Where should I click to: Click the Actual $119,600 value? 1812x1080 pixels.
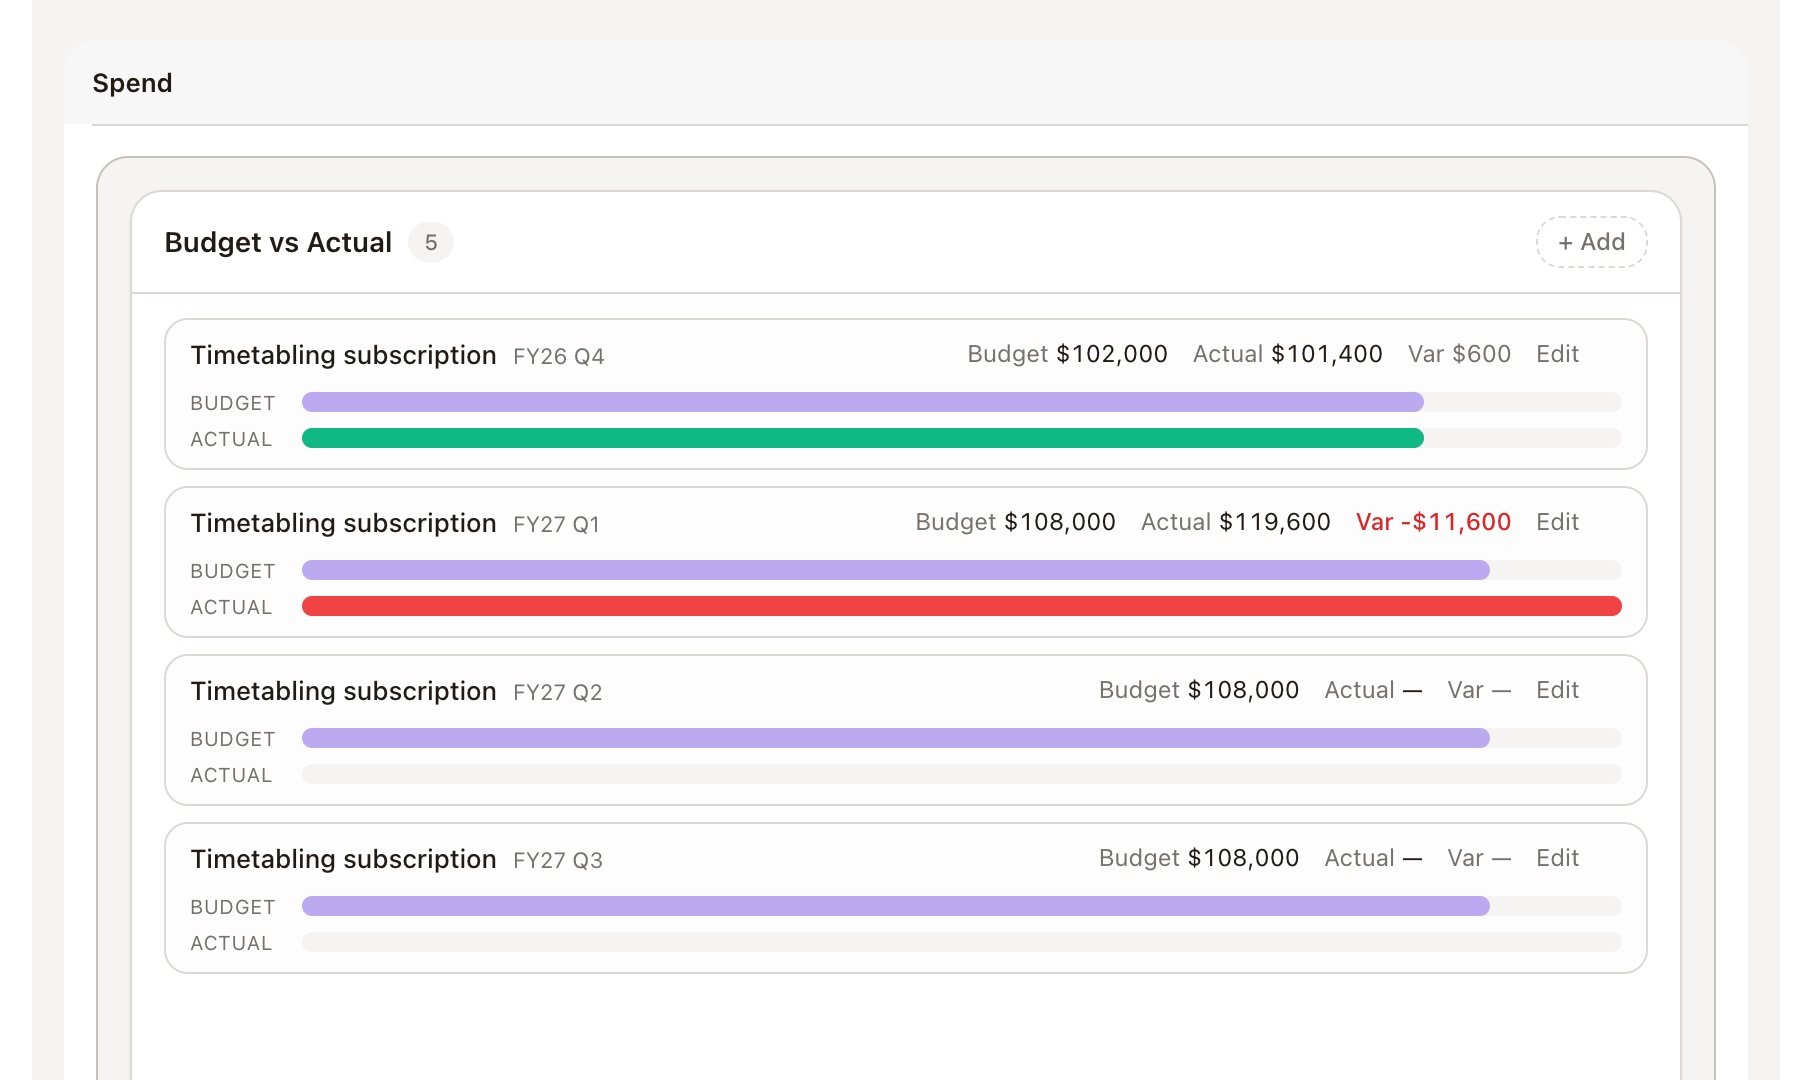(x=1235, y=522)
